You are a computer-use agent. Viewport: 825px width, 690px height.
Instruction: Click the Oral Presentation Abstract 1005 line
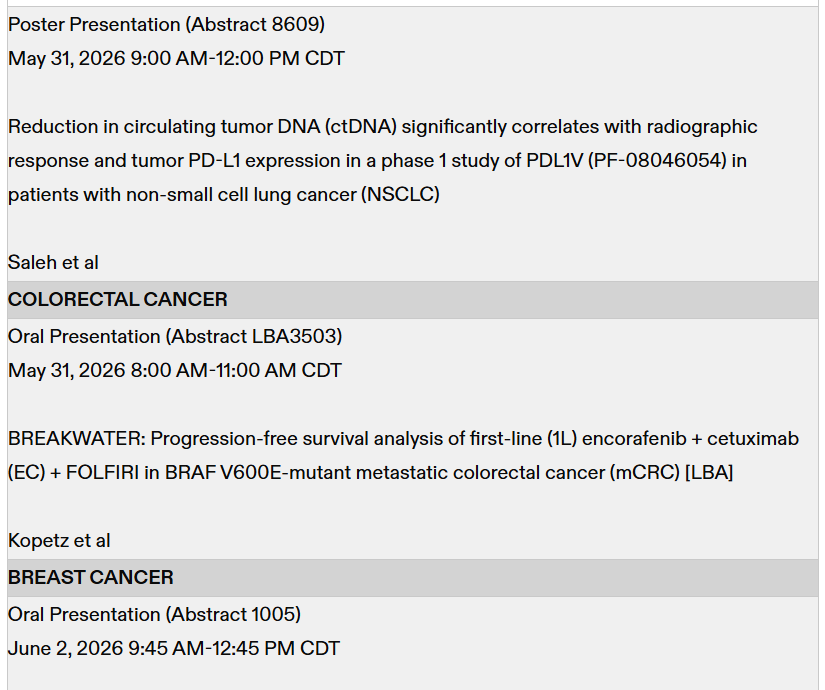(154, 614)
